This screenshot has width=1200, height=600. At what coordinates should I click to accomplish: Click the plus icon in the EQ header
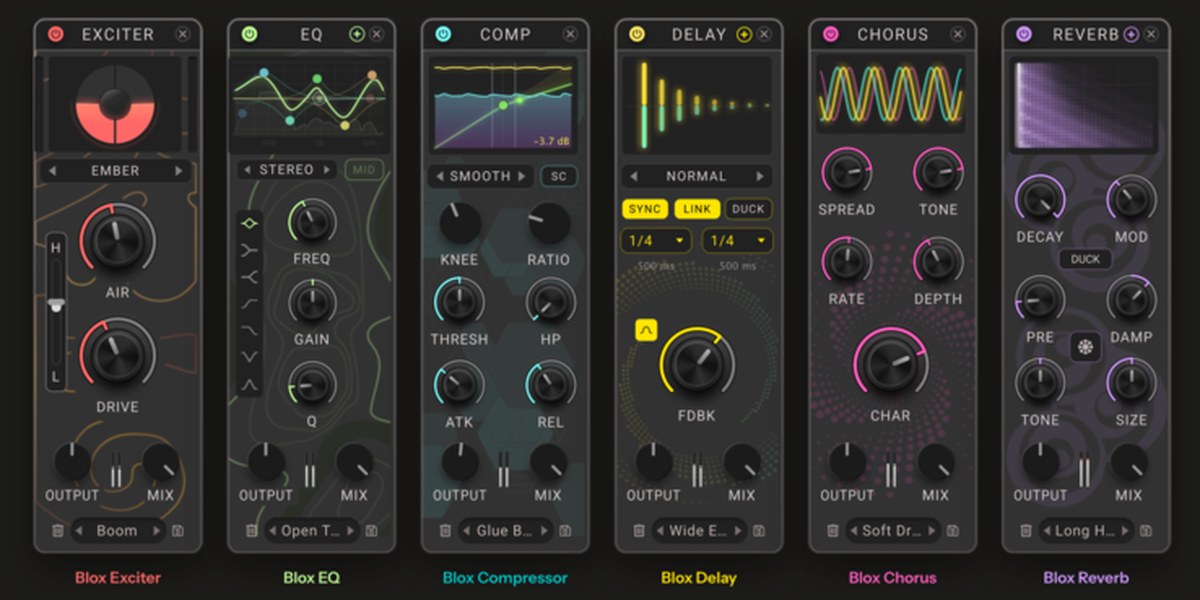tap(357, 34)
